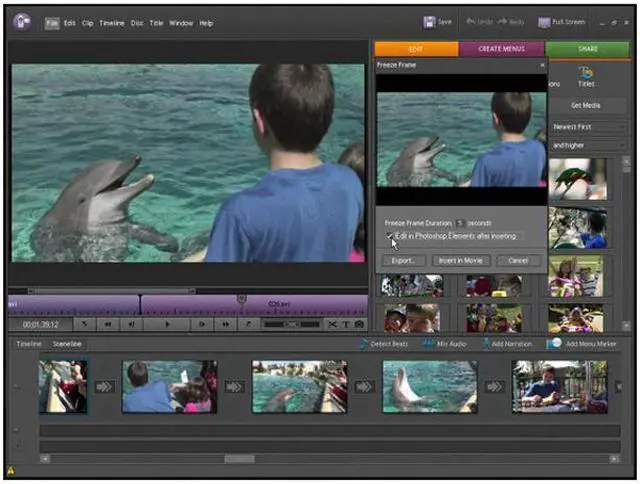Click transition arrow after first sceneline clip
The width and height of the screenshot is (640, 484).
pos(104,386)
